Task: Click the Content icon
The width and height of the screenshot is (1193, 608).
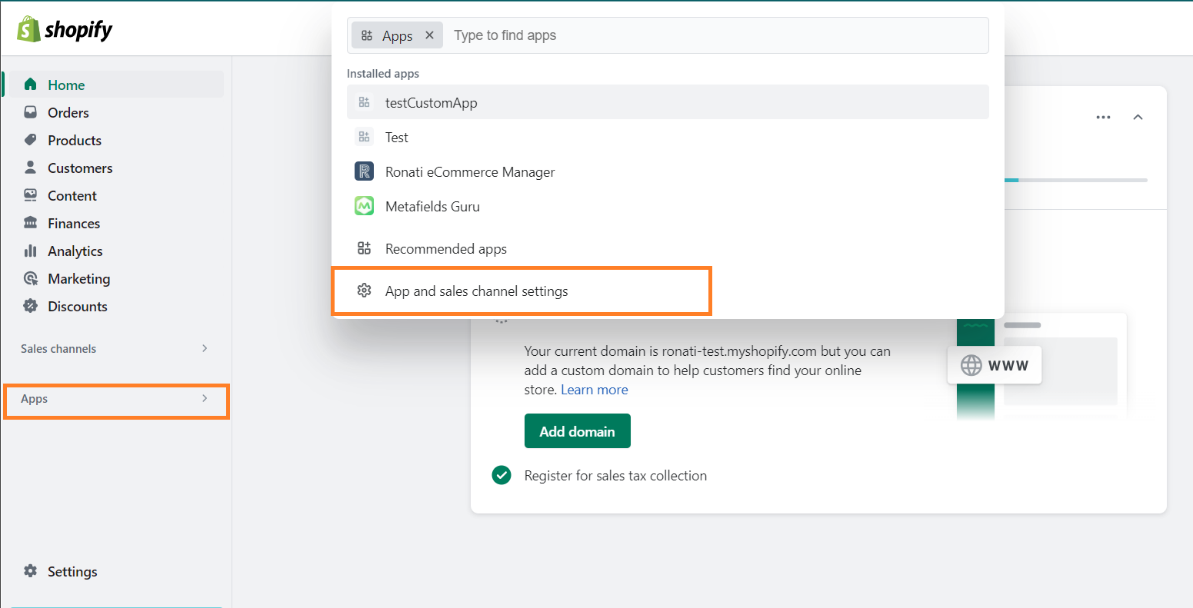Action: tap(30, 195)
